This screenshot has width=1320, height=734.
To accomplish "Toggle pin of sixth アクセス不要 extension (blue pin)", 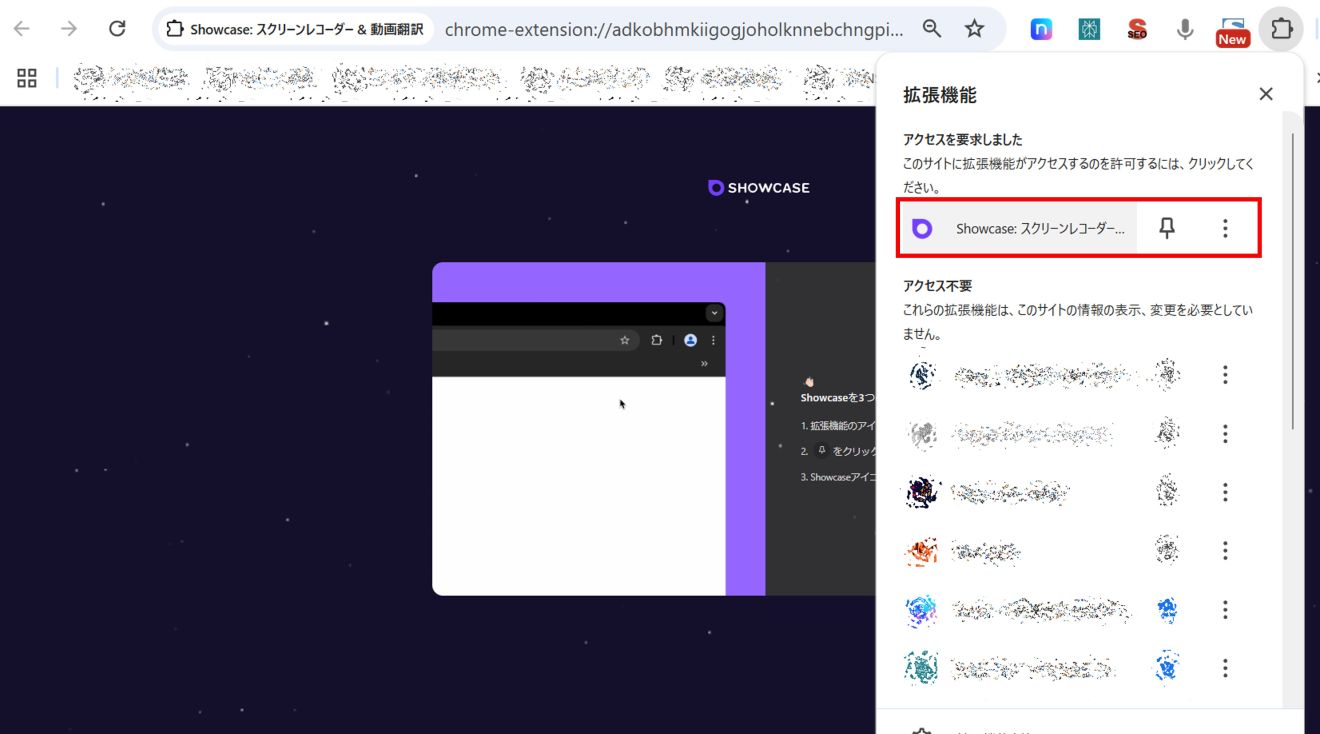I will [x=1167, y=667].
